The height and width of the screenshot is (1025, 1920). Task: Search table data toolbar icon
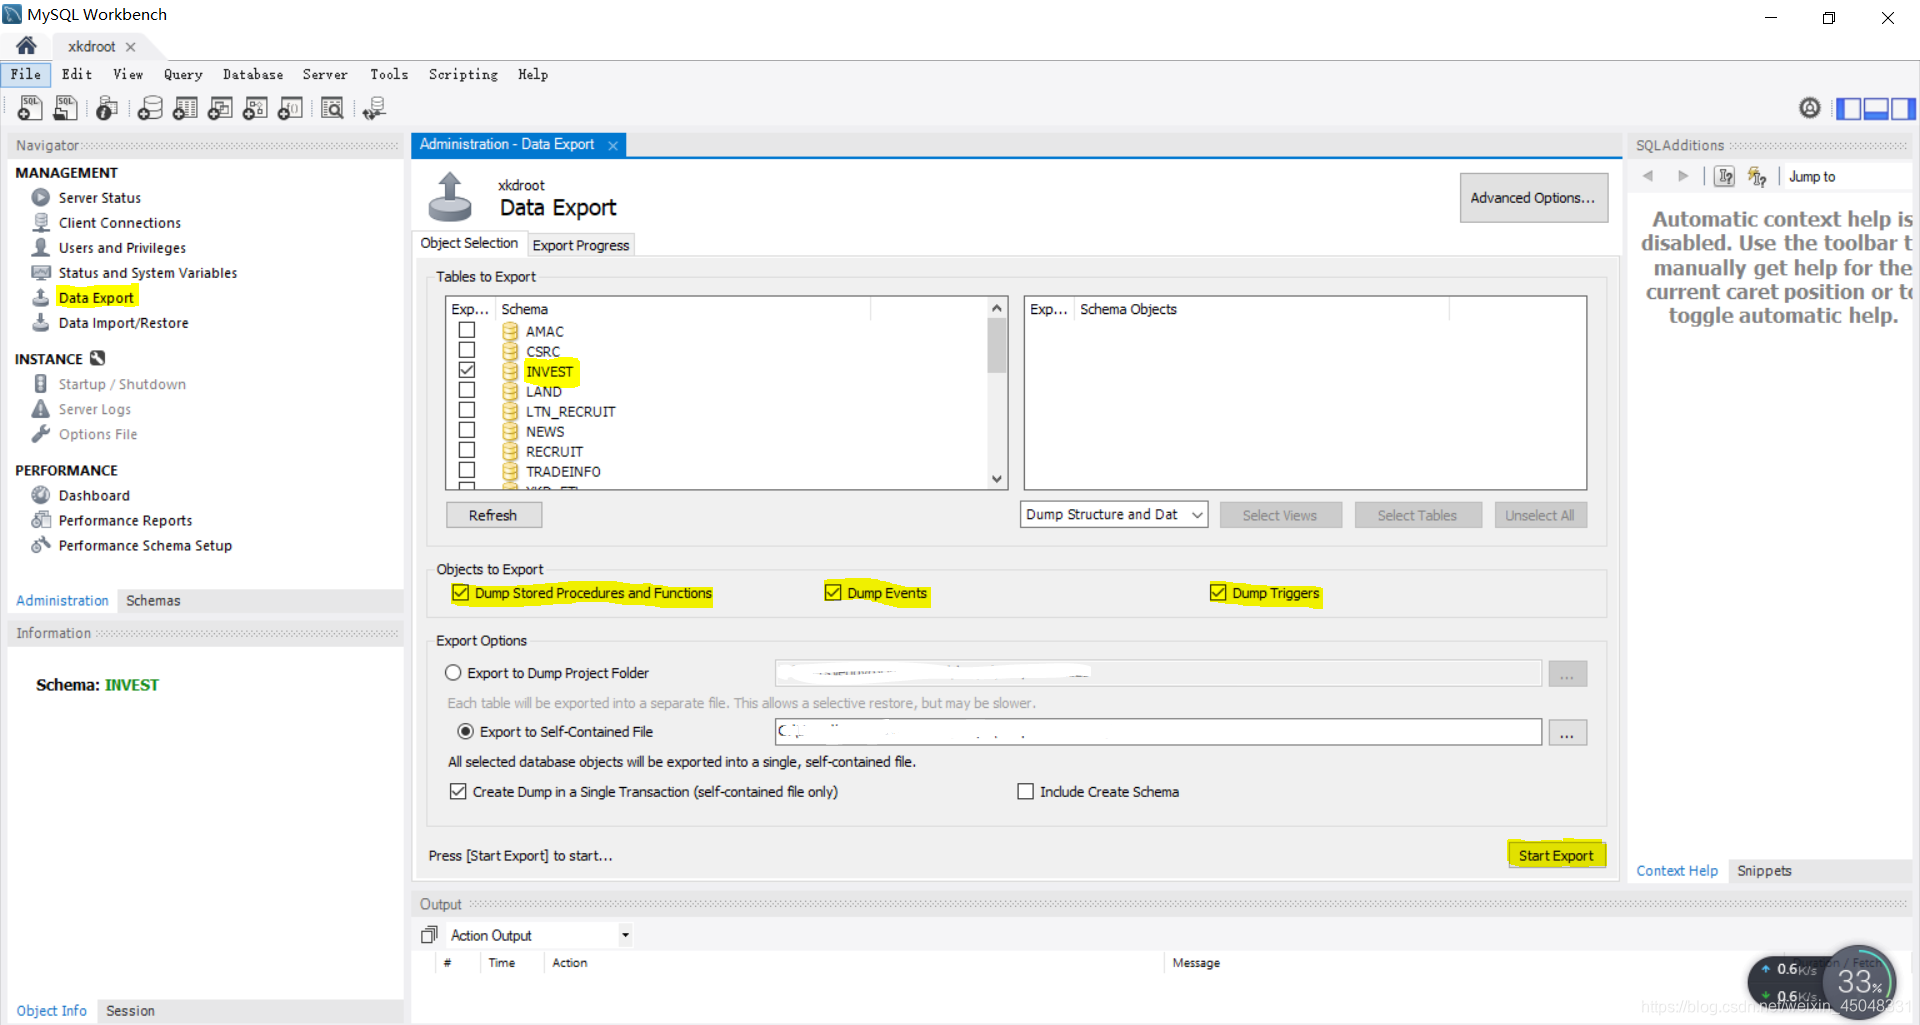[332, 108]
